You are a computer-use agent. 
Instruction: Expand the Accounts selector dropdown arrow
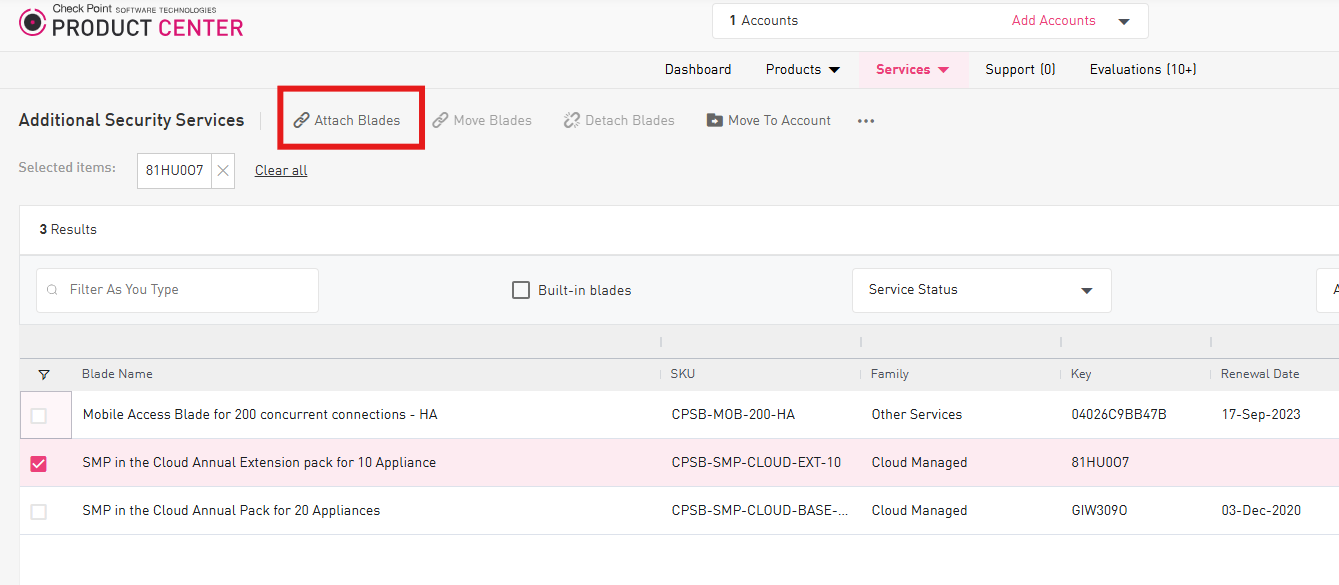click(x=1123, y=21)
